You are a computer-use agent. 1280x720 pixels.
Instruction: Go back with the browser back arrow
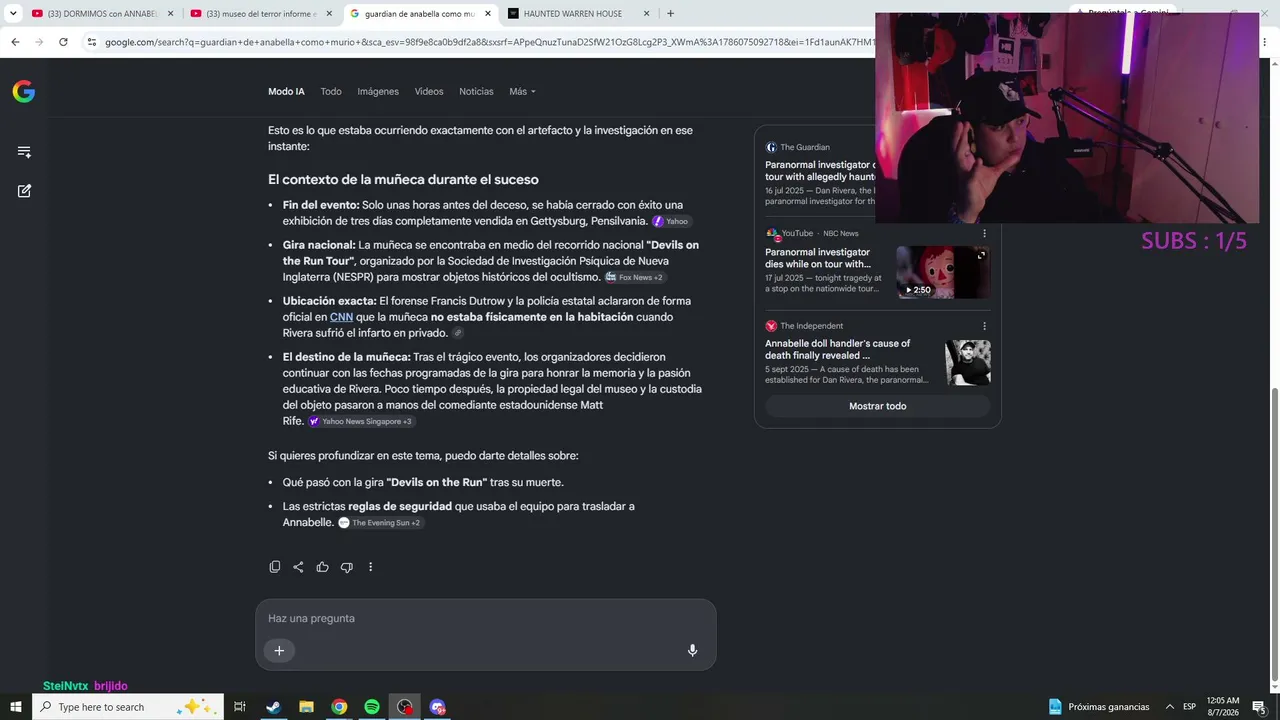pos(15,42)
